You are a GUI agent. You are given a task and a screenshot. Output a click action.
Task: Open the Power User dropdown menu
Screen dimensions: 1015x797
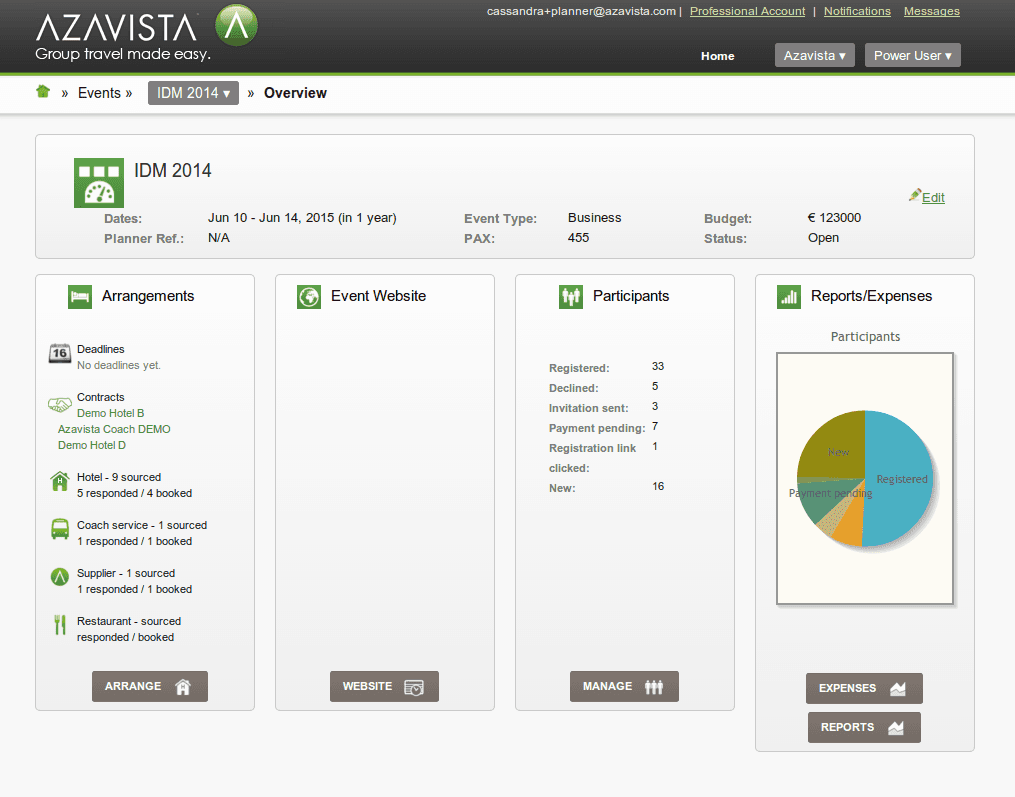point(912,55)
